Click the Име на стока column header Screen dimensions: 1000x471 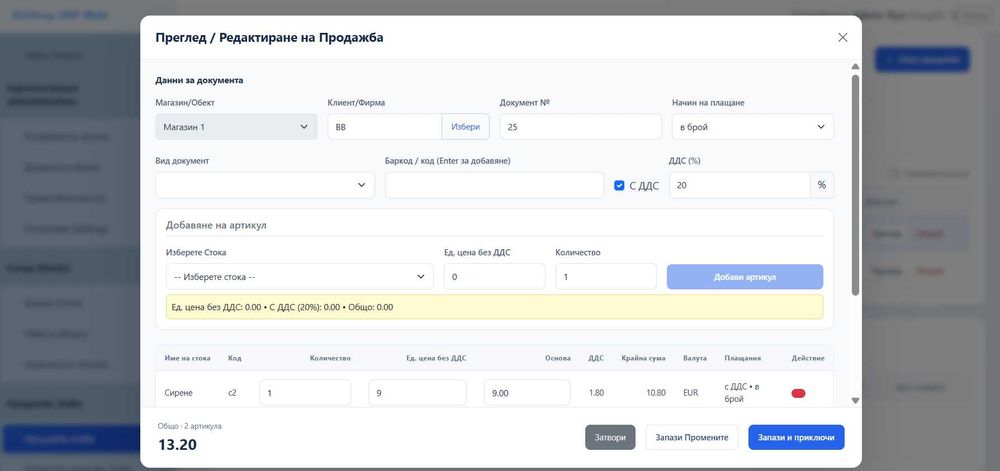[x=188, y=358]
